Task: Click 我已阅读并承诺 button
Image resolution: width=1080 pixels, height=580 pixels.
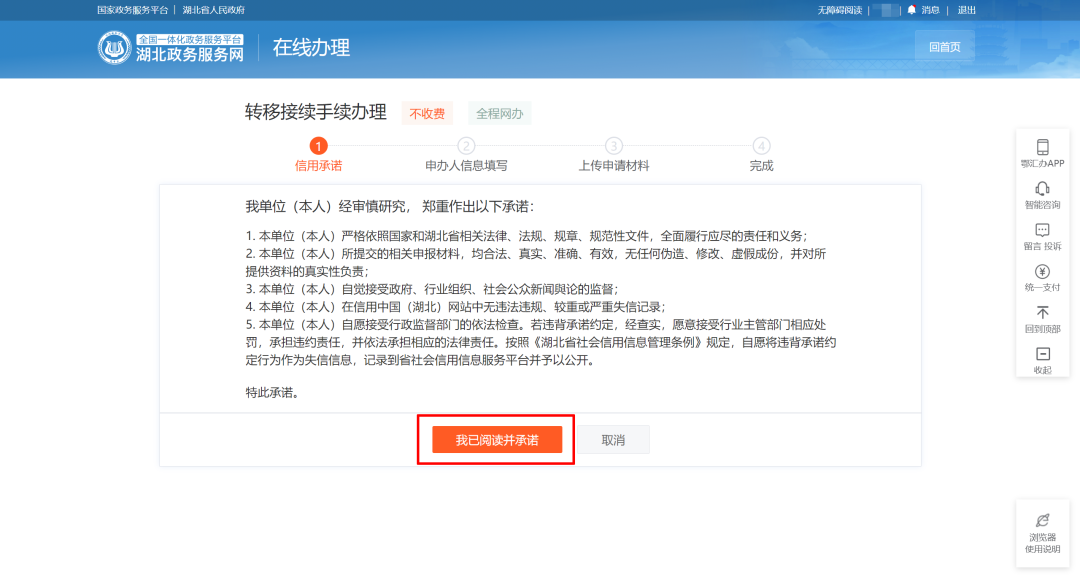Action: (497, 440)
